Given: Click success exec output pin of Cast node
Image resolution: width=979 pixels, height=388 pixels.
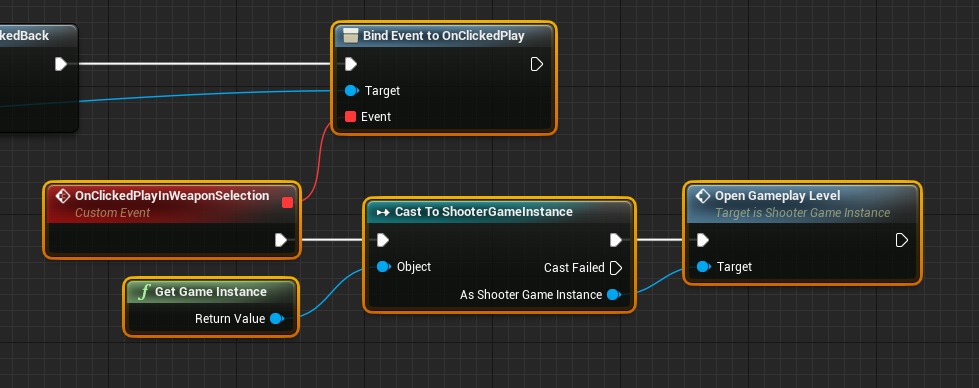Looking at the screenshot, I should pos(616,240).
